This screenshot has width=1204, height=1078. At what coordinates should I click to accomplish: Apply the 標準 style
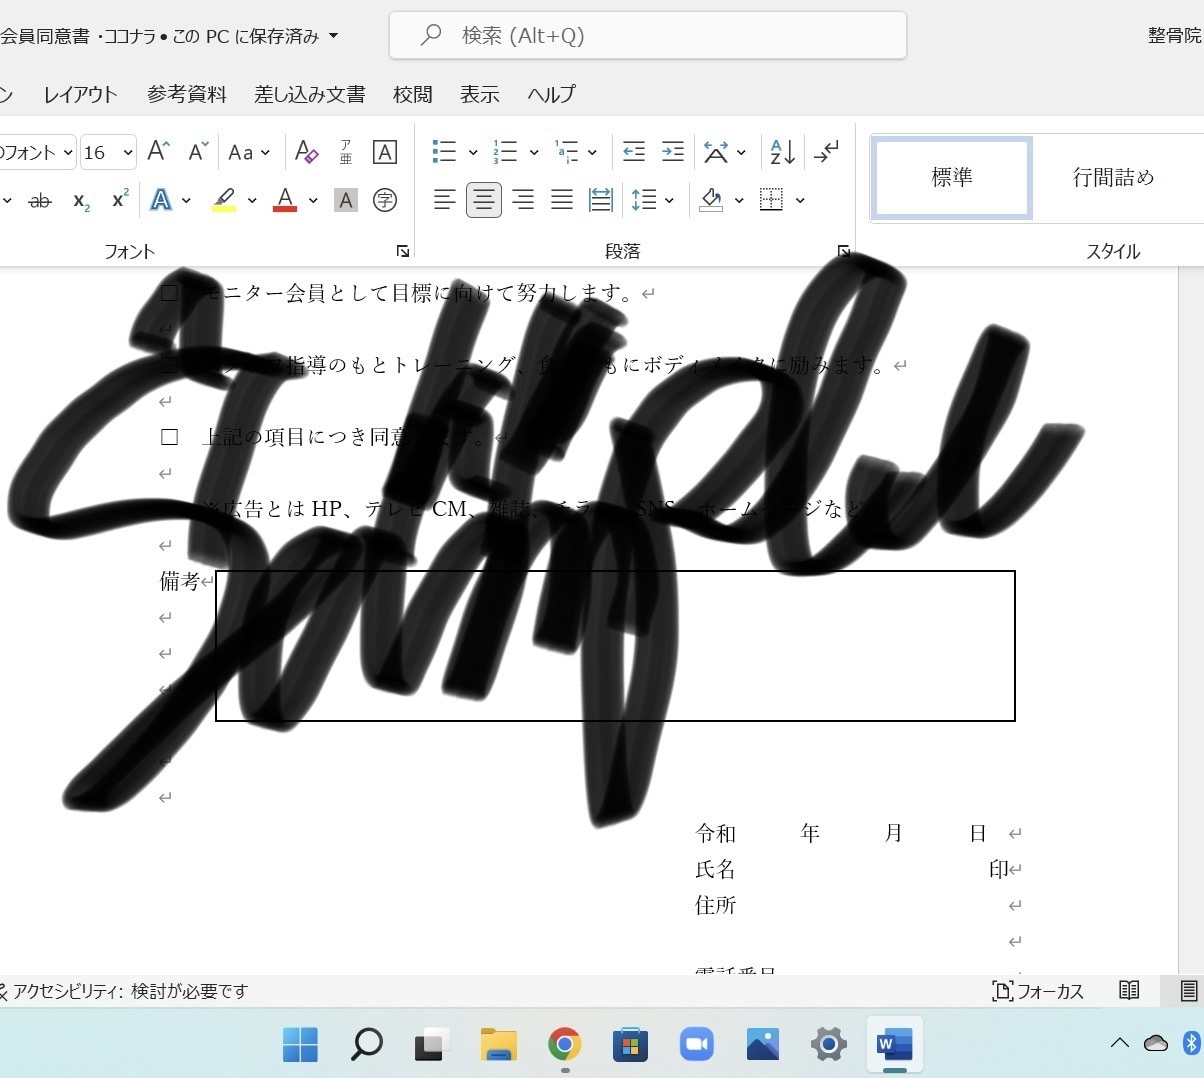click(x=952, y=177)
